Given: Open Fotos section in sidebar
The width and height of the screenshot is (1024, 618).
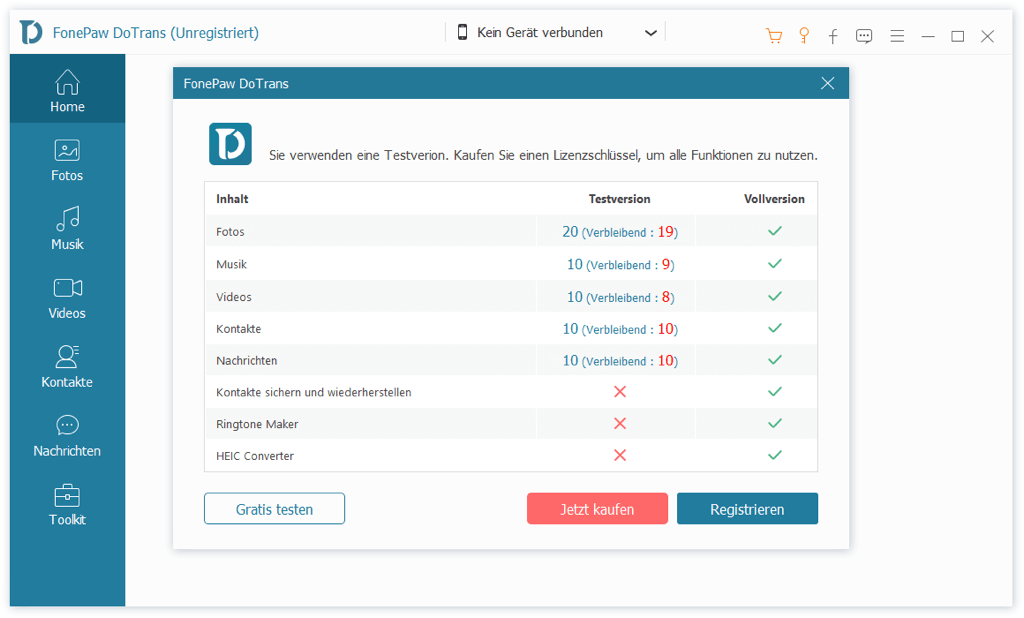Looking at the screenshot, I should coord(67,160).
